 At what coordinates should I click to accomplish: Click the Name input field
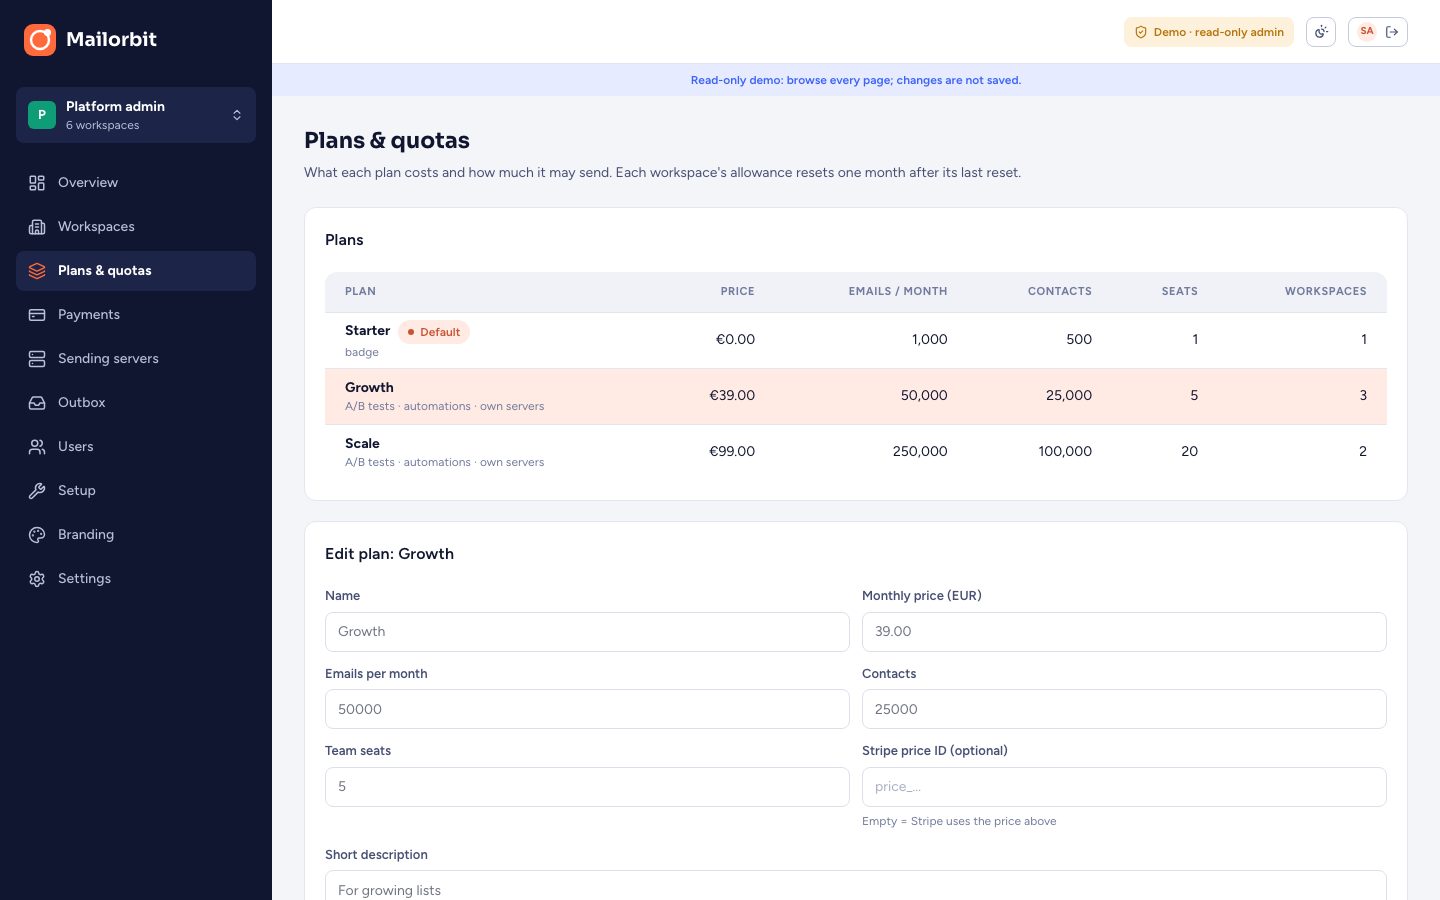[x=587, y=632]
